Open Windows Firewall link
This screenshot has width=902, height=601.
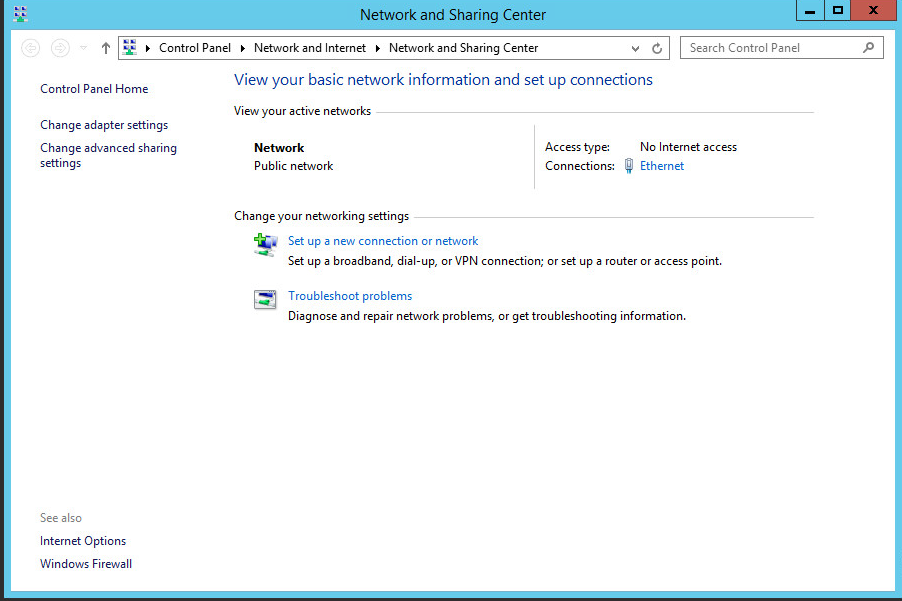coord(86,564)
